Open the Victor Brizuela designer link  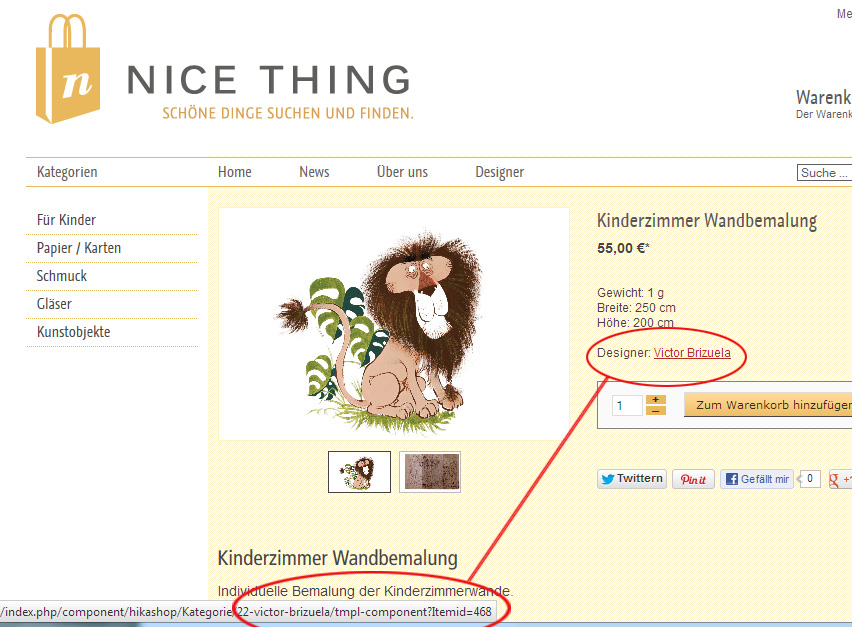click(x=692, y=353)
